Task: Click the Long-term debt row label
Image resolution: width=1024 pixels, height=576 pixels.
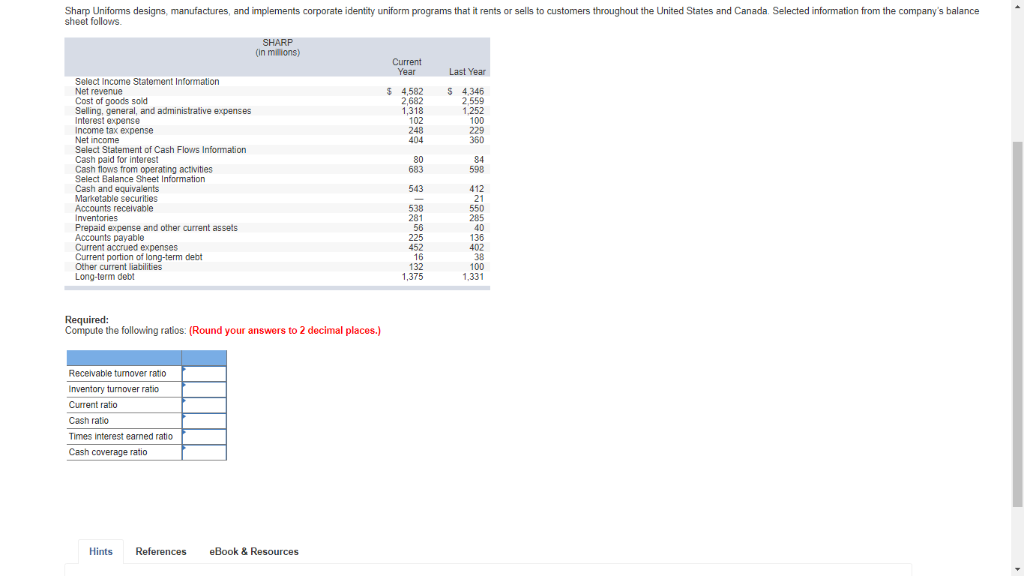Action: click(x=104, y=277)
